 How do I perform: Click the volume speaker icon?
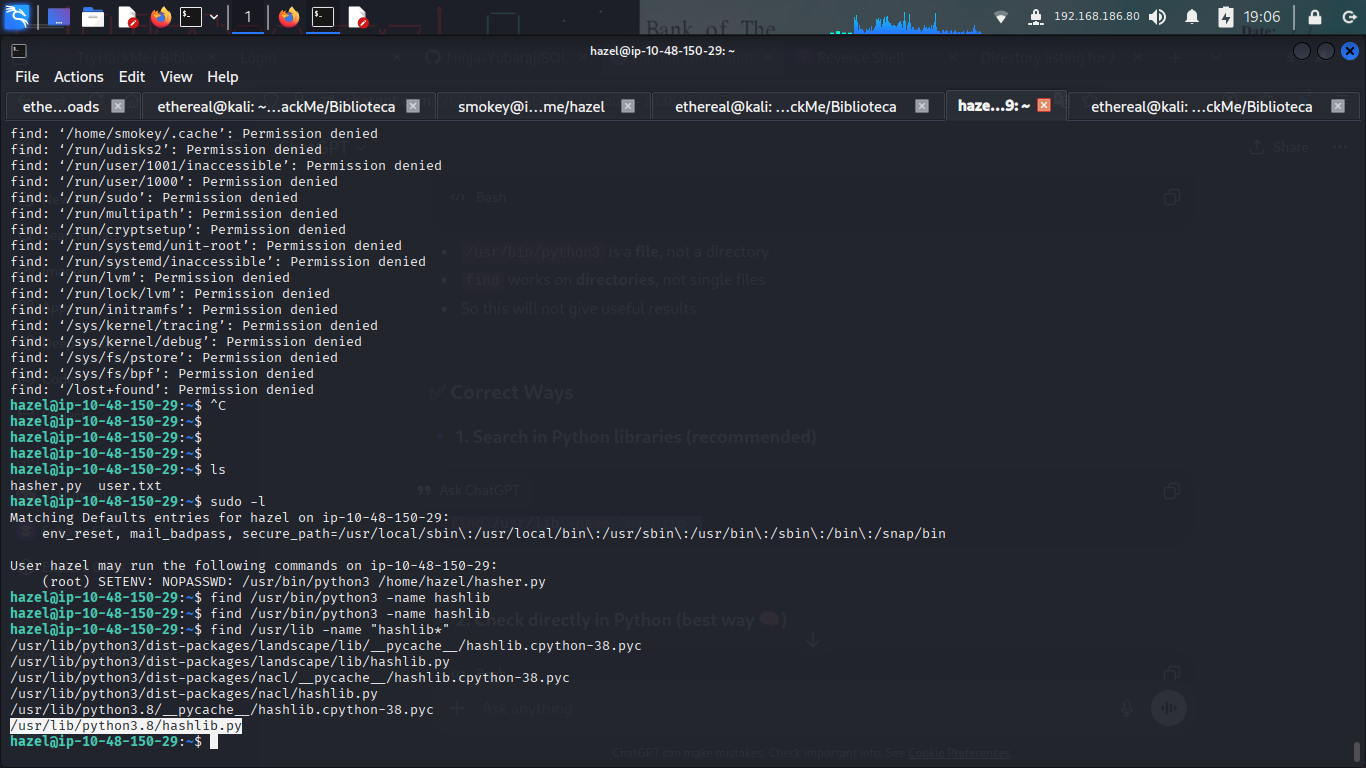1157,17
